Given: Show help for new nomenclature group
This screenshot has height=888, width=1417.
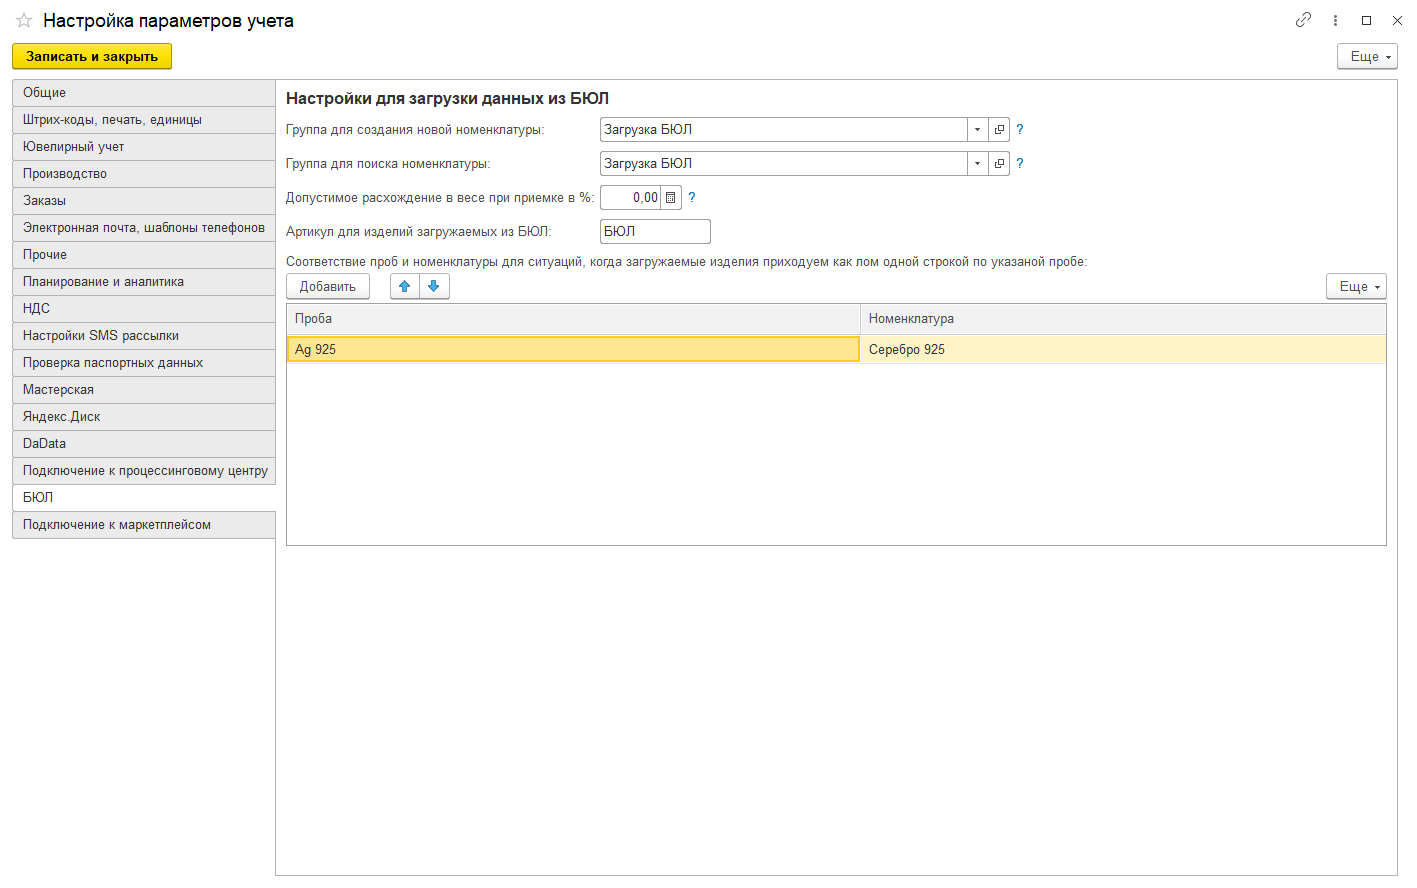Looking at the screenshot, I should tap(1020, 130).
